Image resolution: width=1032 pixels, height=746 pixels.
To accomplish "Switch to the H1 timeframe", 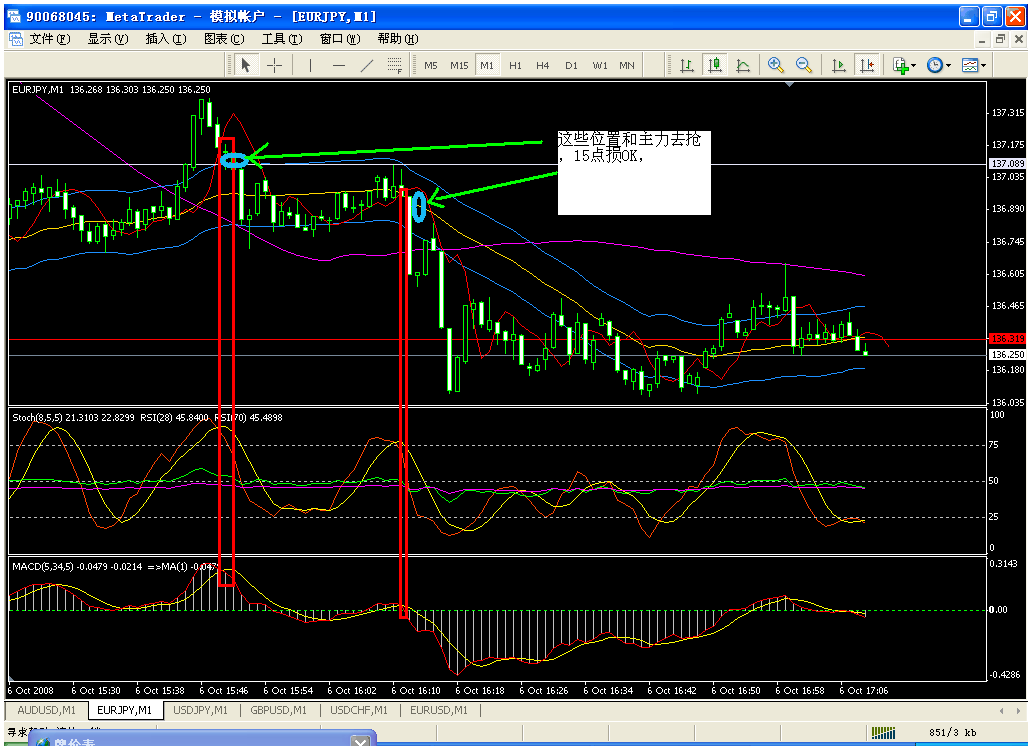I will pyautogui.click(x=515, y=65).
